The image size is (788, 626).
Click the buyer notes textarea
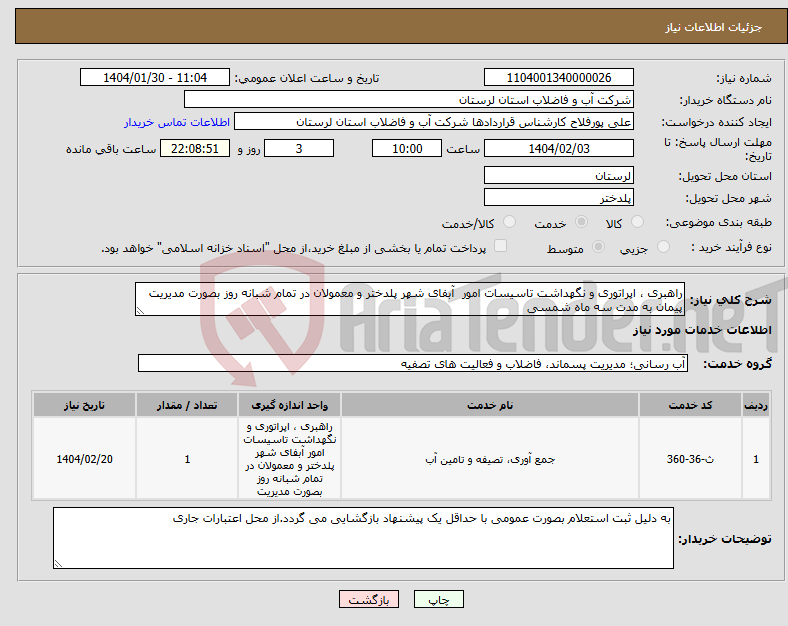click(x=363, y=538)
